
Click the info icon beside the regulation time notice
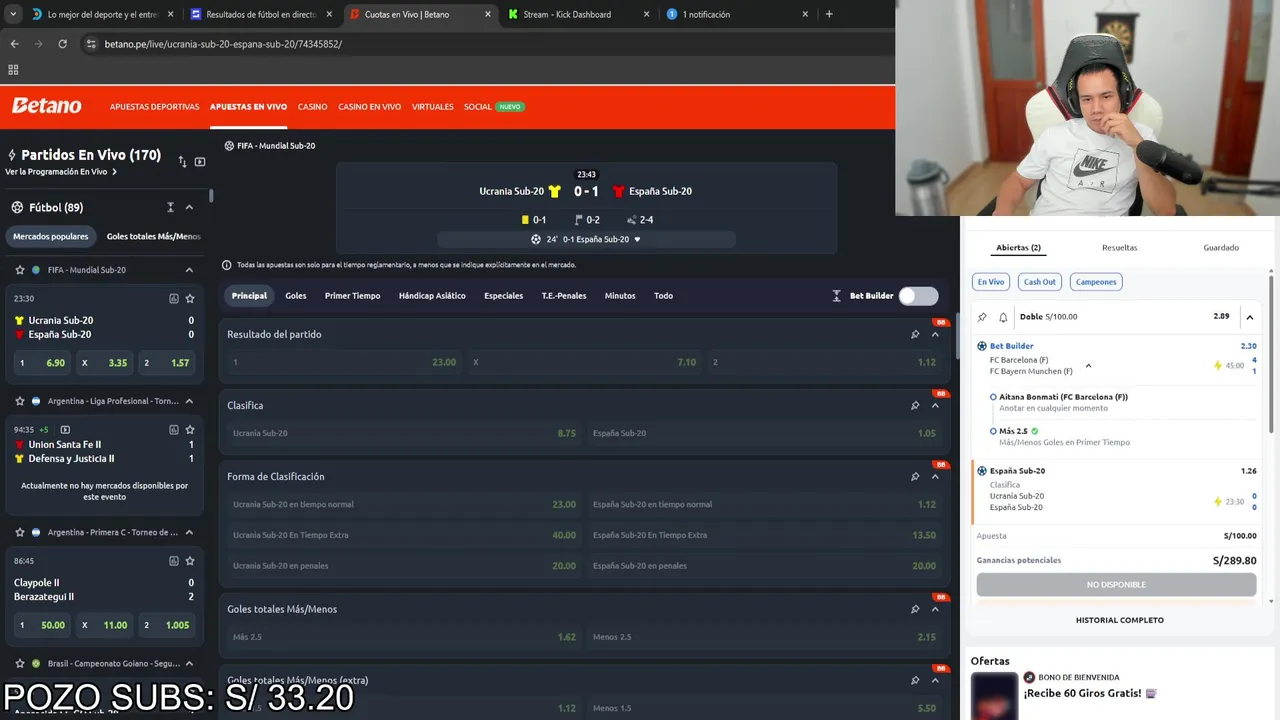(227, 265)
